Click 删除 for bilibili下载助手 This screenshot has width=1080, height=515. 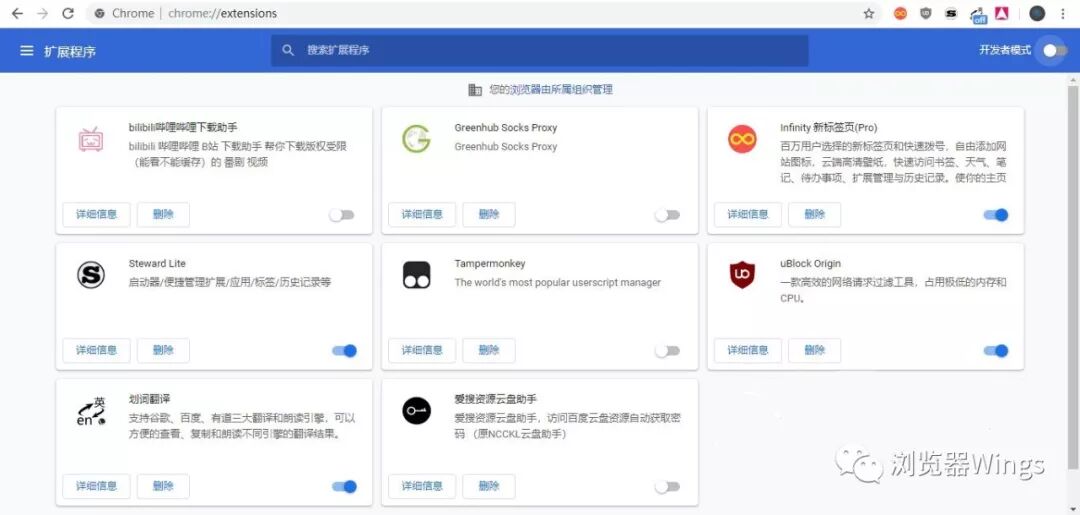(163, 214)
